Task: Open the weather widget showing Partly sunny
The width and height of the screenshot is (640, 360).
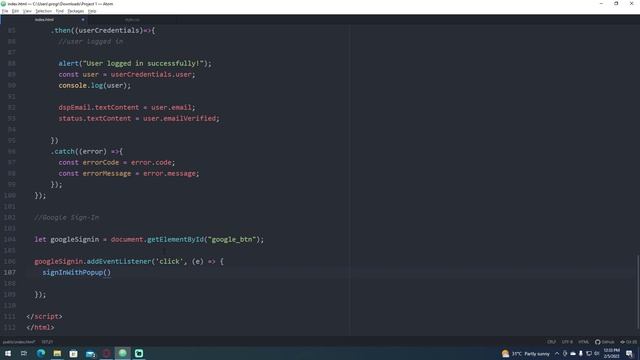Action: tap(526, 353)
